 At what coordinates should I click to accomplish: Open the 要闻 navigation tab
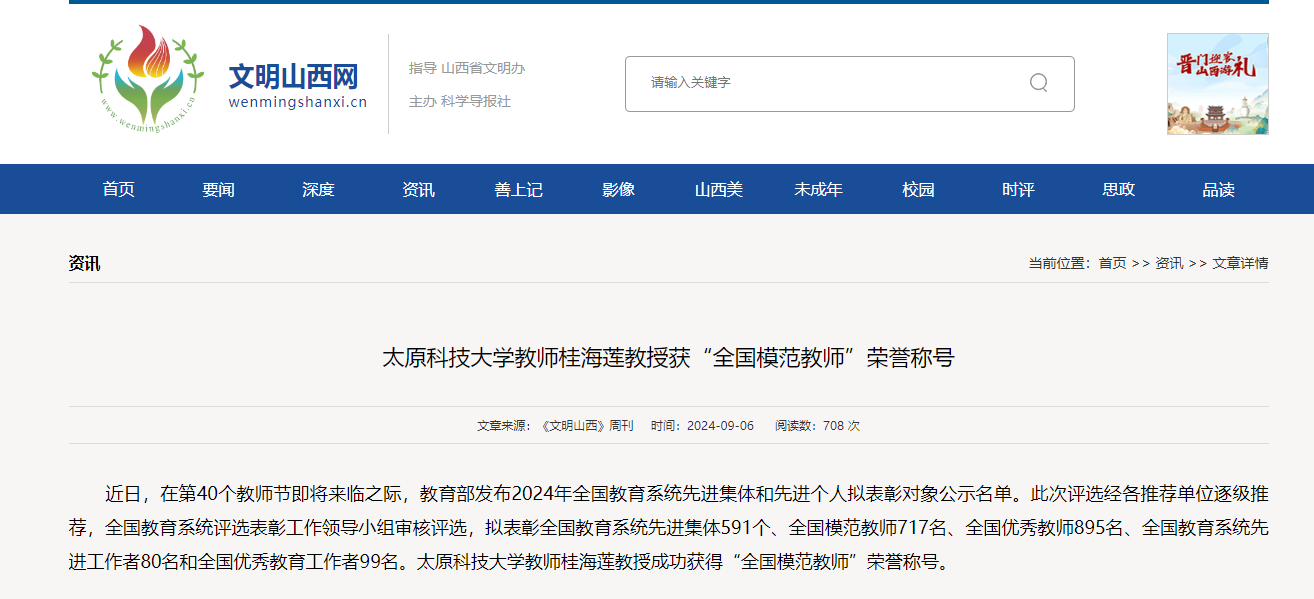[x=218, y=189]
